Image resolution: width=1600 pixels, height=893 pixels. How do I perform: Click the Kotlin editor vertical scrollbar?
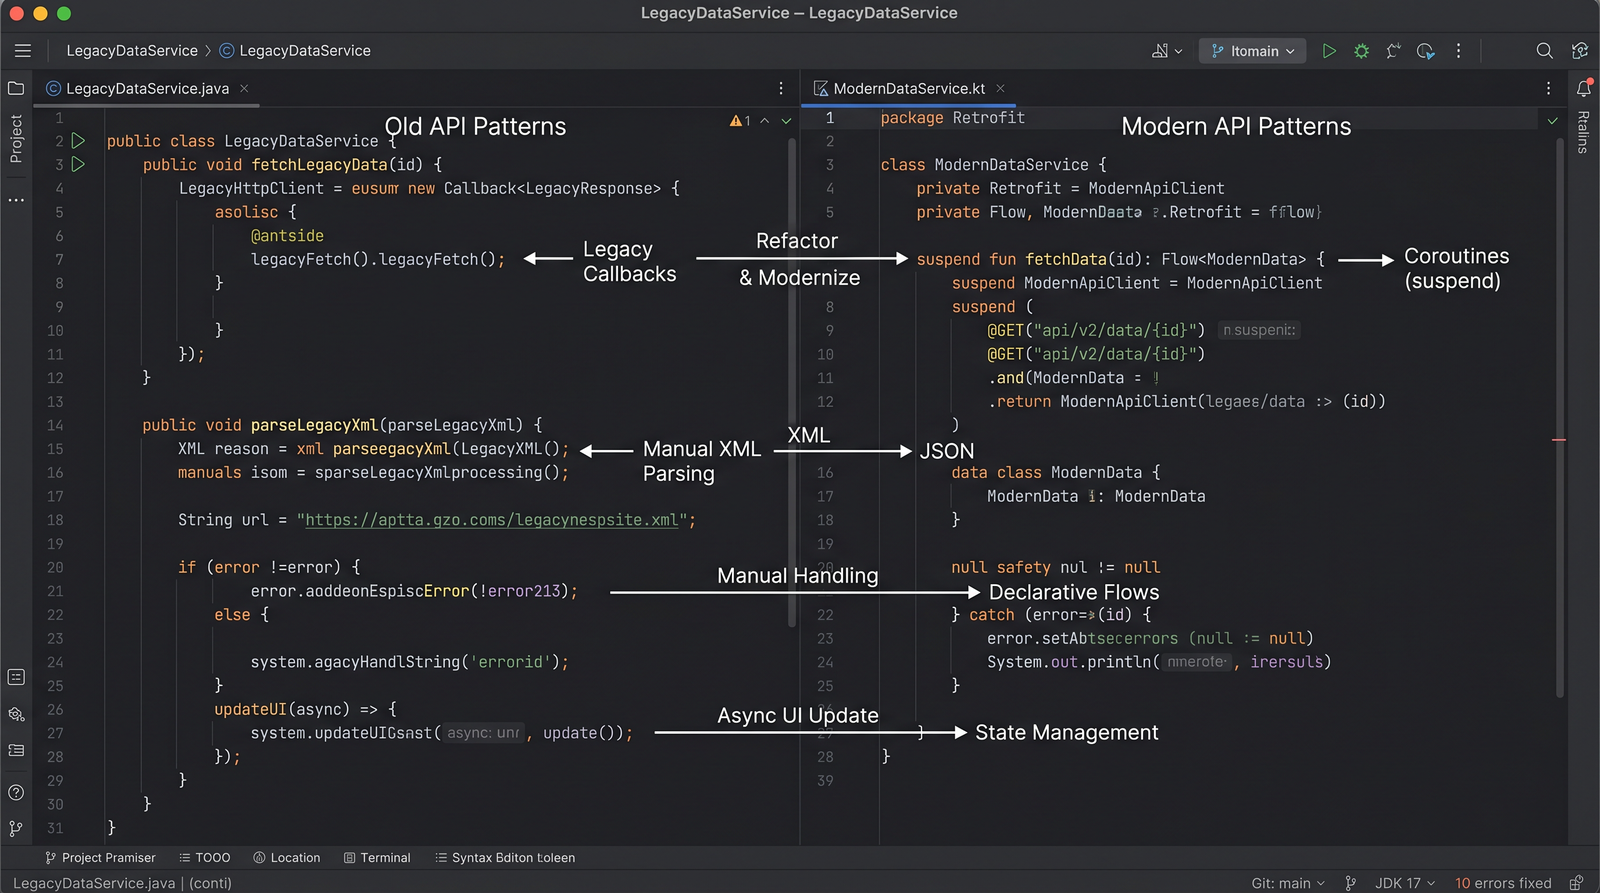pyautogui.click(x=1559, y=417)
